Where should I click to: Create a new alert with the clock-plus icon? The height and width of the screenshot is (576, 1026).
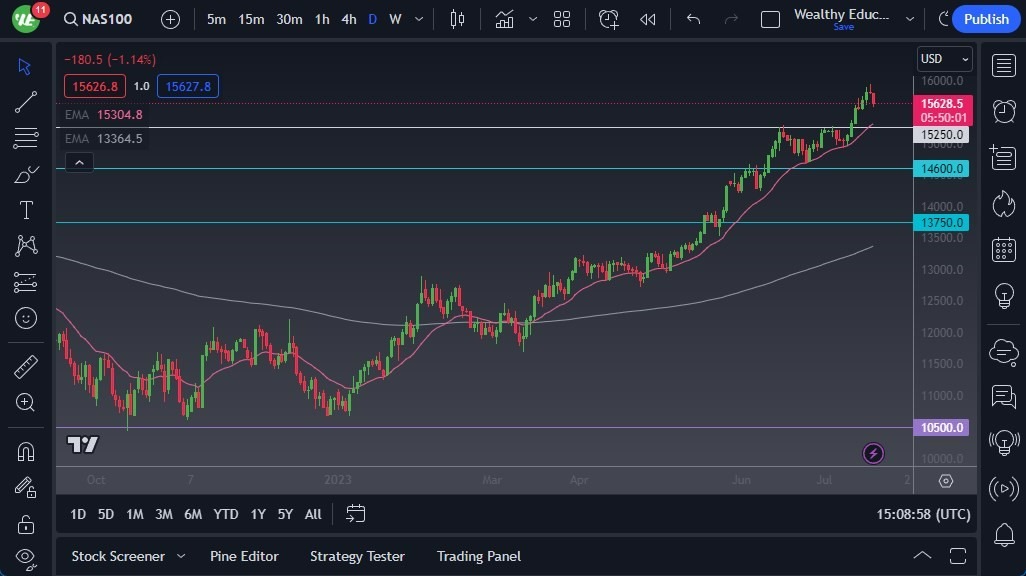pyautogui.click(x=609, y=19)
